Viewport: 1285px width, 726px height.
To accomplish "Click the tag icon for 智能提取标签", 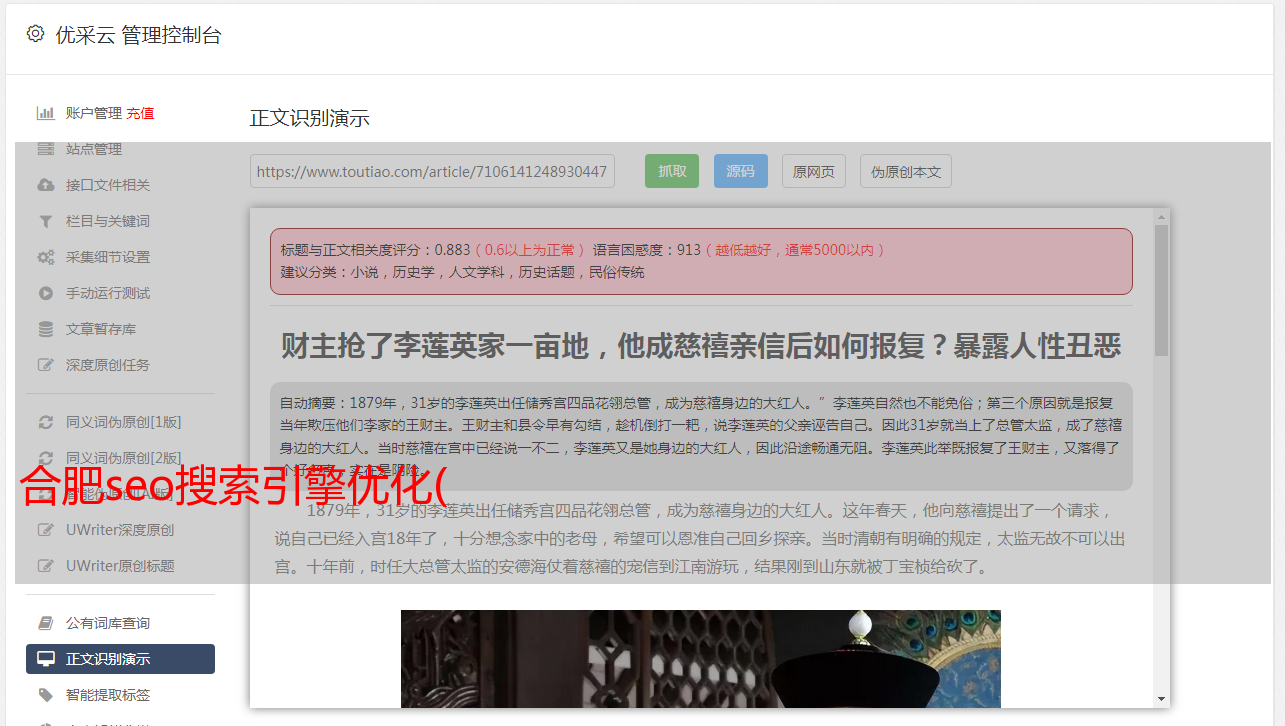I will (45, 695).
